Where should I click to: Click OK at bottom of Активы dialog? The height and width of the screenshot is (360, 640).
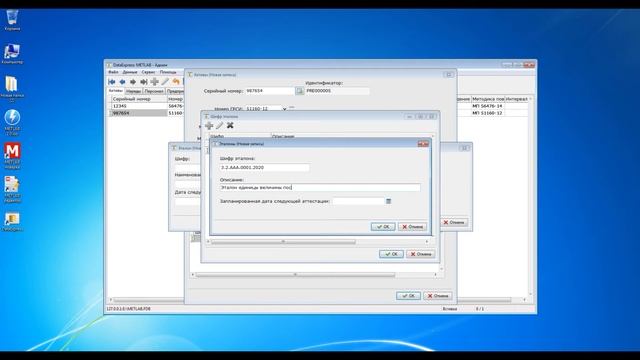click(408, 296)
